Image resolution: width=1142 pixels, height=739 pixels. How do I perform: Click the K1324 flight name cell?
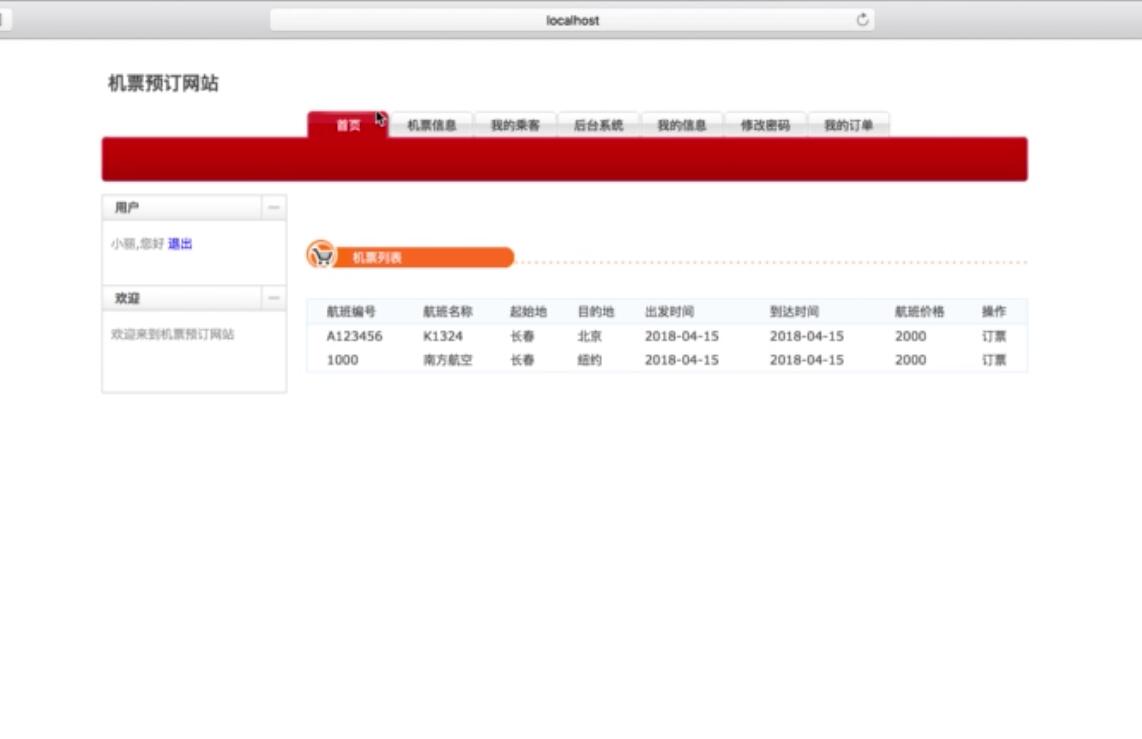click(443, 336)
